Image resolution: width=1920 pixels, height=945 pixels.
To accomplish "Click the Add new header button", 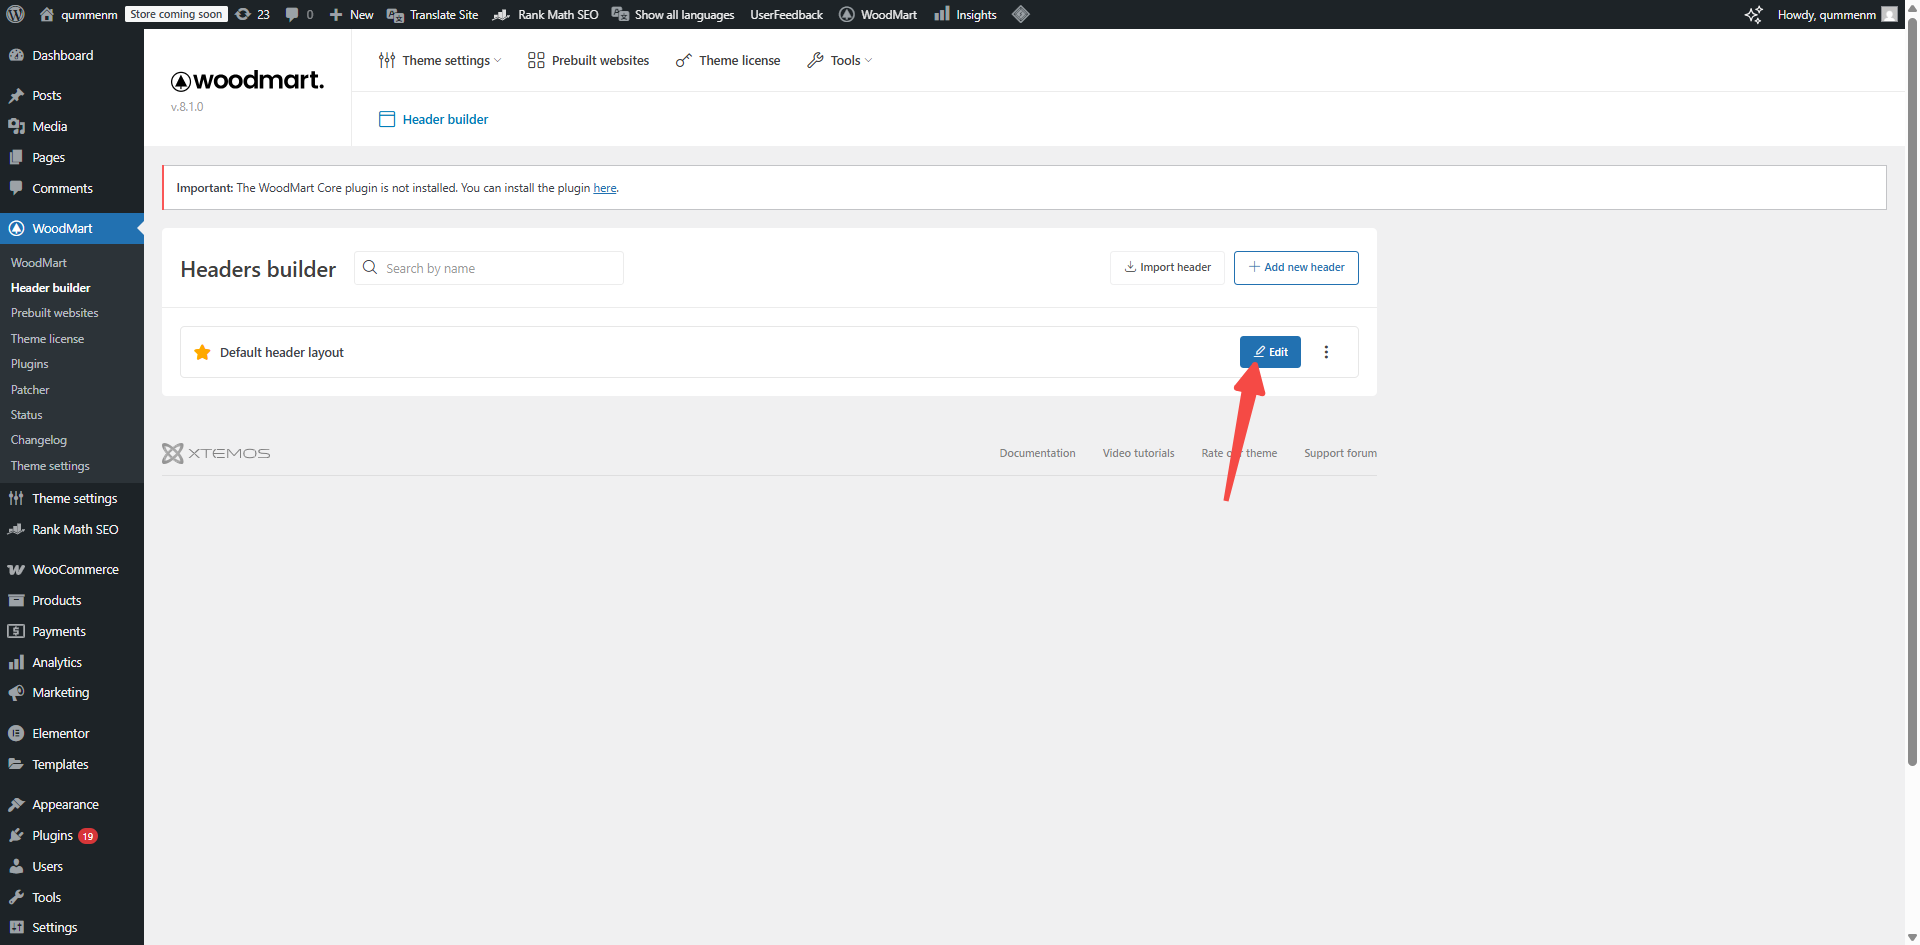I will pos(1296,267).
